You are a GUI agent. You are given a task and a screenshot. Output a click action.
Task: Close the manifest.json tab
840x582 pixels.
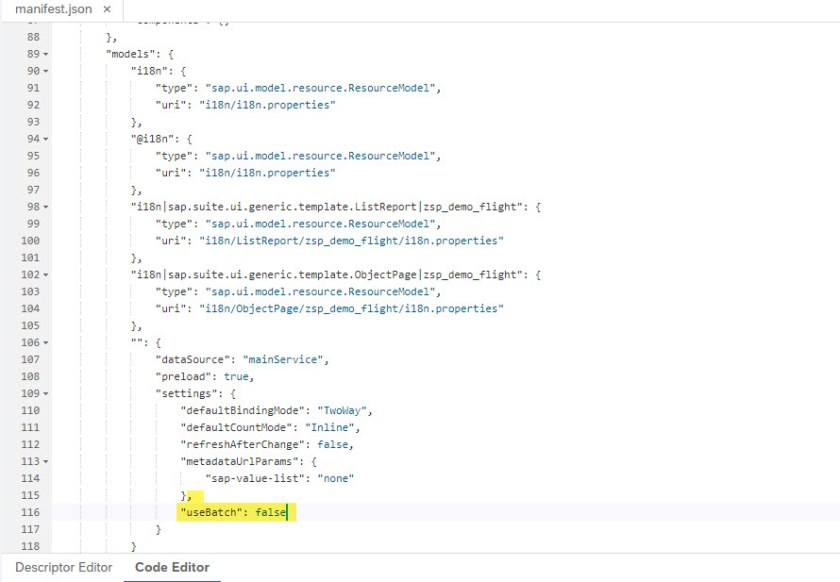click(x=107, y=9)
